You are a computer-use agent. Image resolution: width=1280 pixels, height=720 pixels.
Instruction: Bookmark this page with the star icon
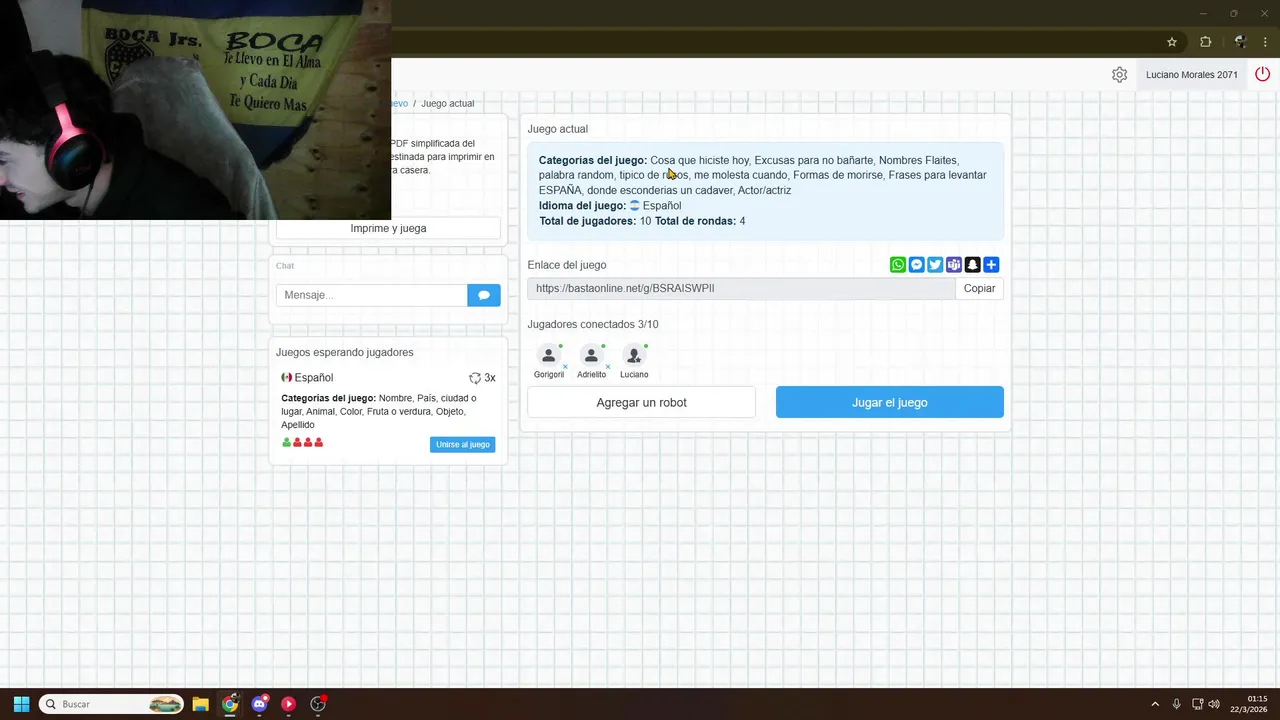[1172, 42]
